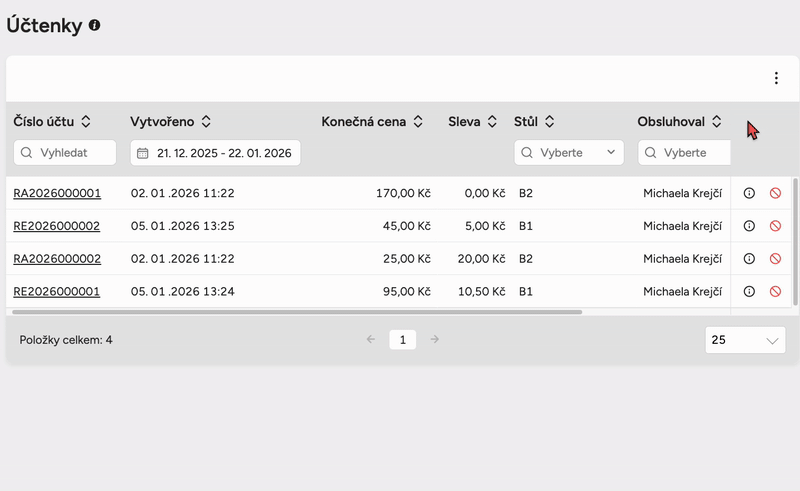Viewport: 800px width, 491px height.
Task: Show details for receipt with 170,00 Kč
Action: tap(749, 193)
